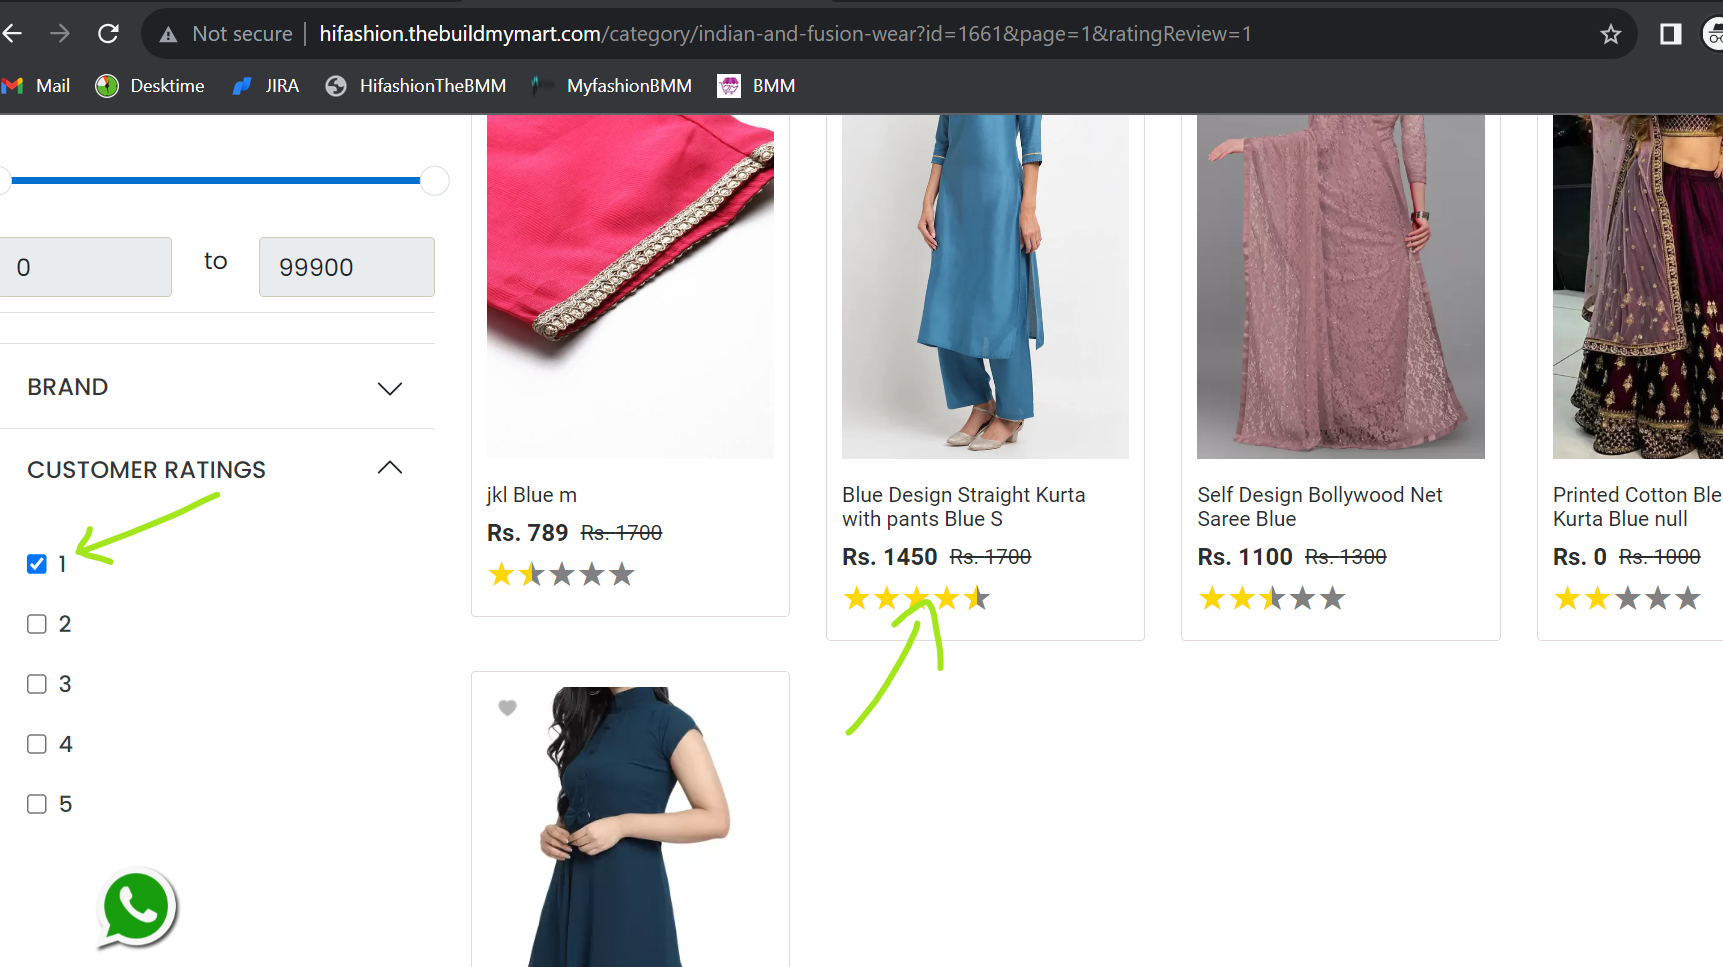Open the Printed Cotton Kurta product image
1723x967 pixels.
[x=1638, y=287]
